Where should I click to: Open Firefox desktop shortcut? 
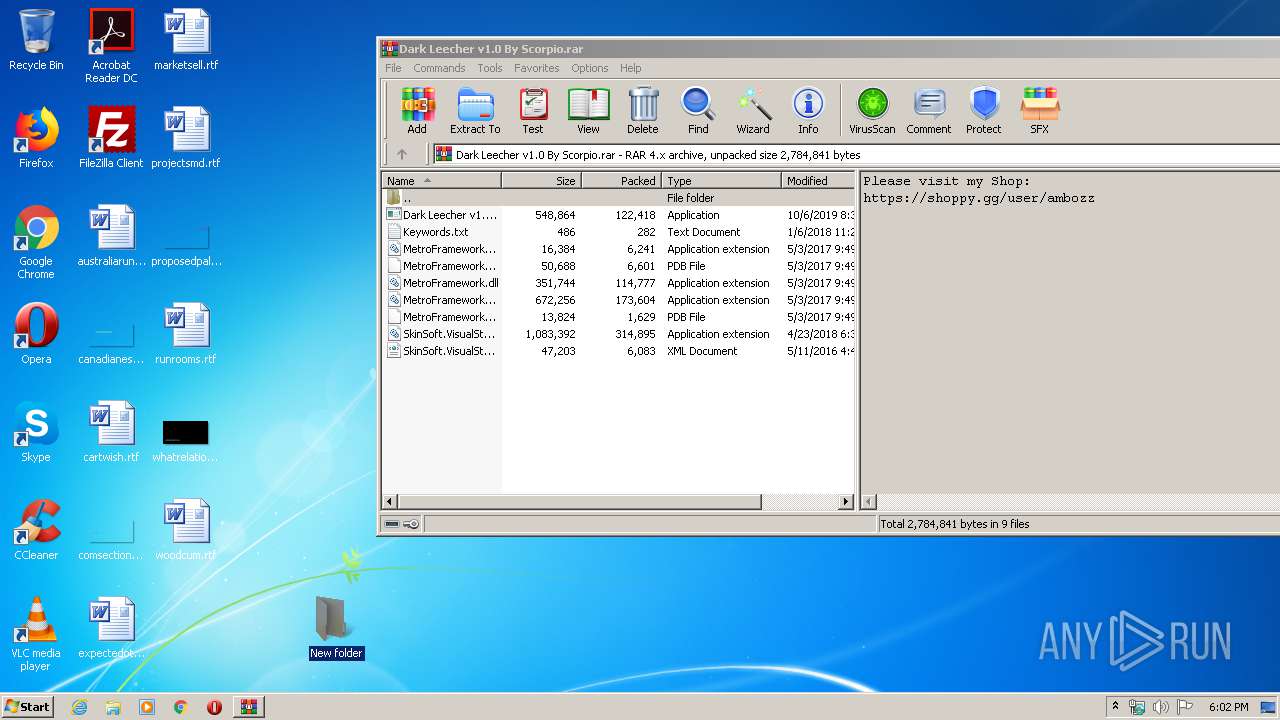36,138
